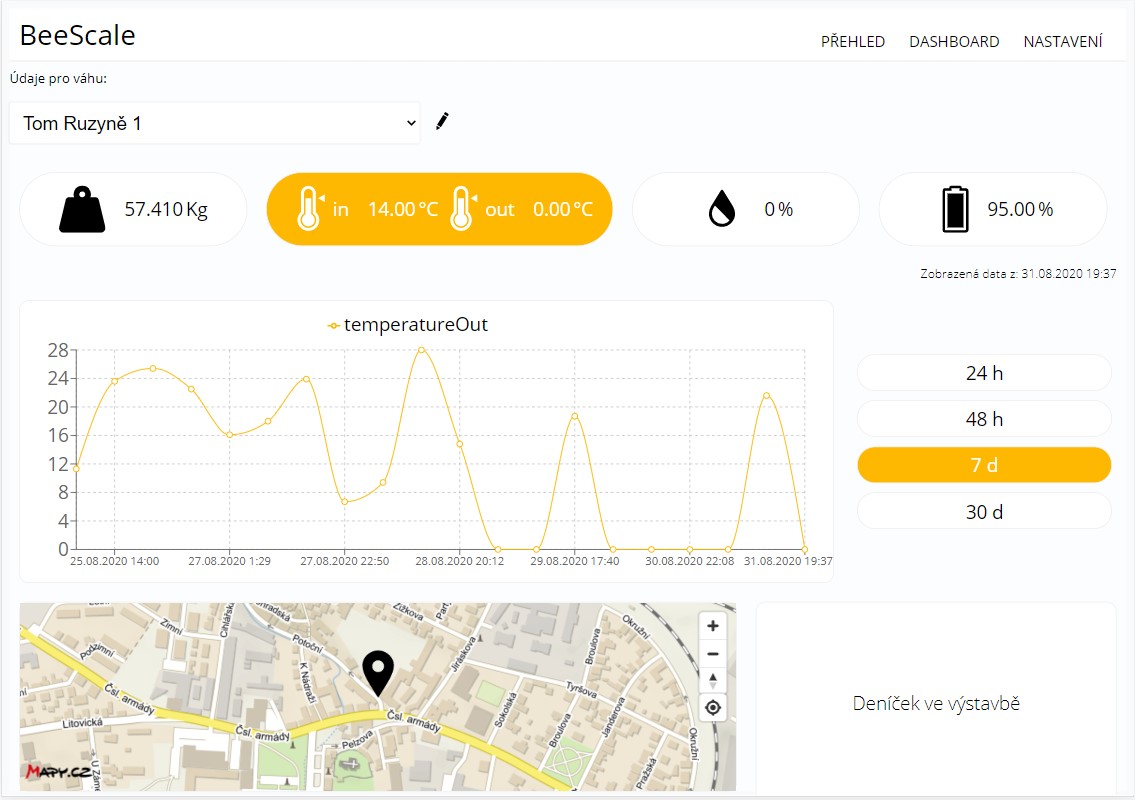This screenshot has height=800, width=1135.
Task: Toggle the temperatureOut legend series
Action: click(x=408, y=325)
